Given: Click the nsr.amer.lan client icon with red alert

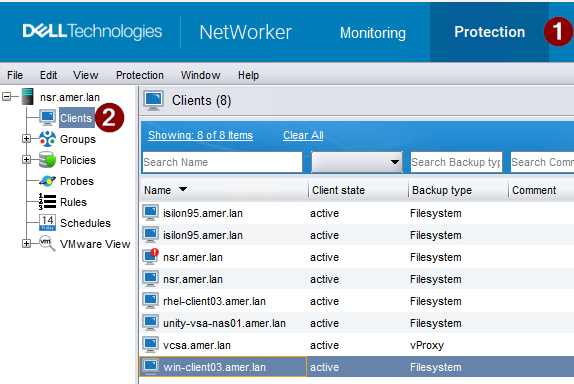Looking at the screenshot, I should pyautogui.click(x=150, y=257).
